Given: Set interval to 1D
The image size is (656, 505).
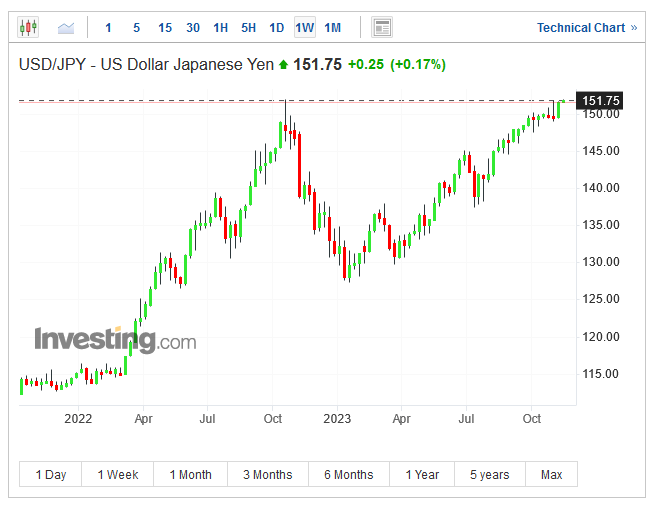Looking at the screenshot, I should [277, 27].
